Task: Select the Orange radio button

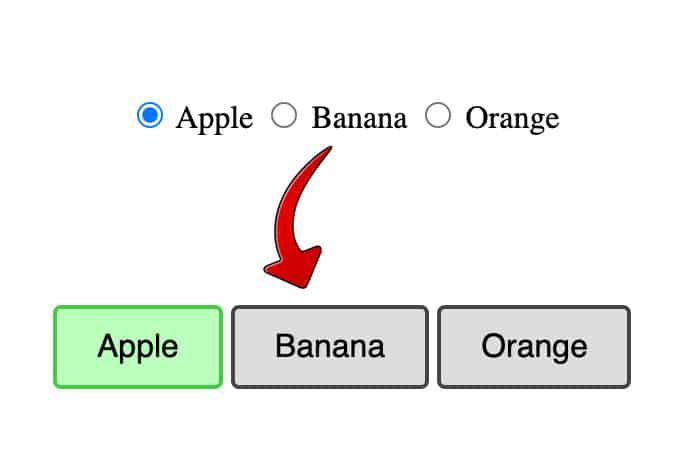Action: (x=438, y=117)
